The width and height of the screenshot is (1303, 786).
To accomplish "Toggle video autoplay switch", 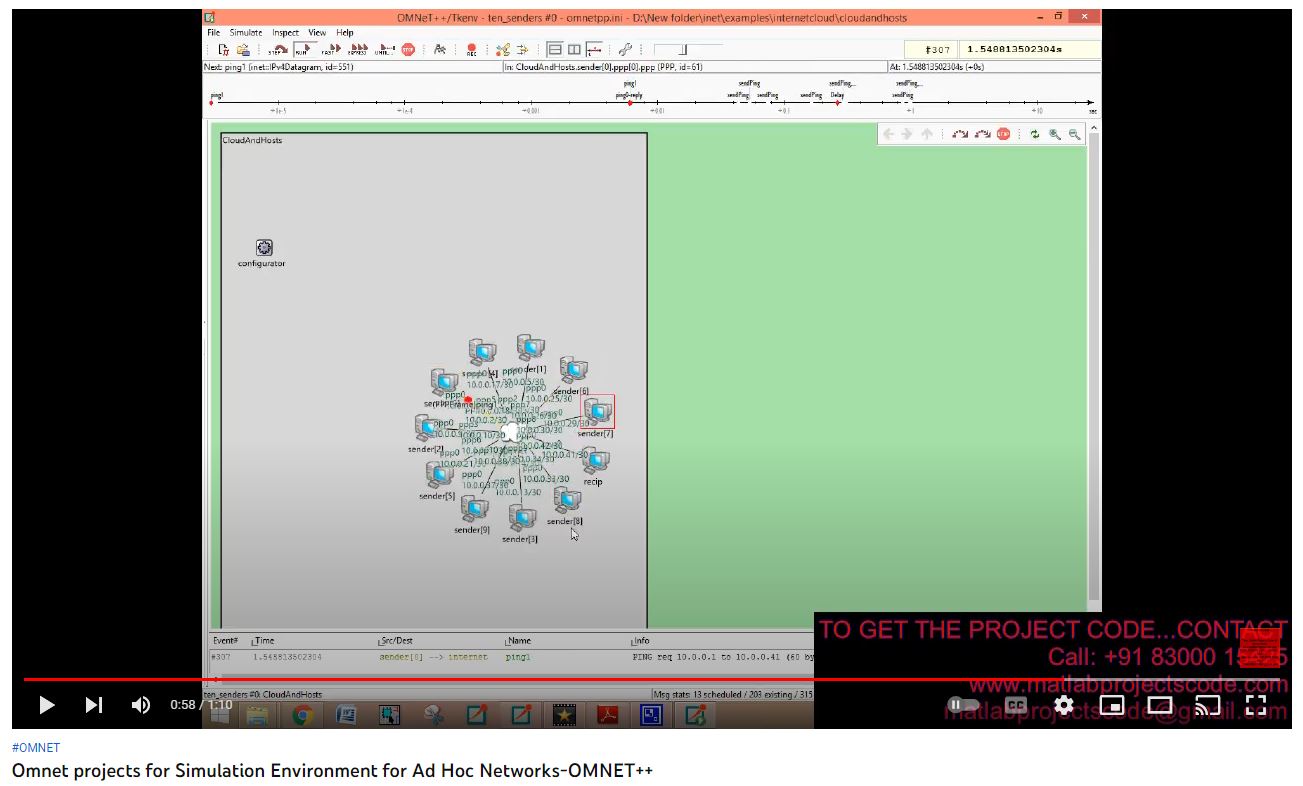I will pos(963,705).
